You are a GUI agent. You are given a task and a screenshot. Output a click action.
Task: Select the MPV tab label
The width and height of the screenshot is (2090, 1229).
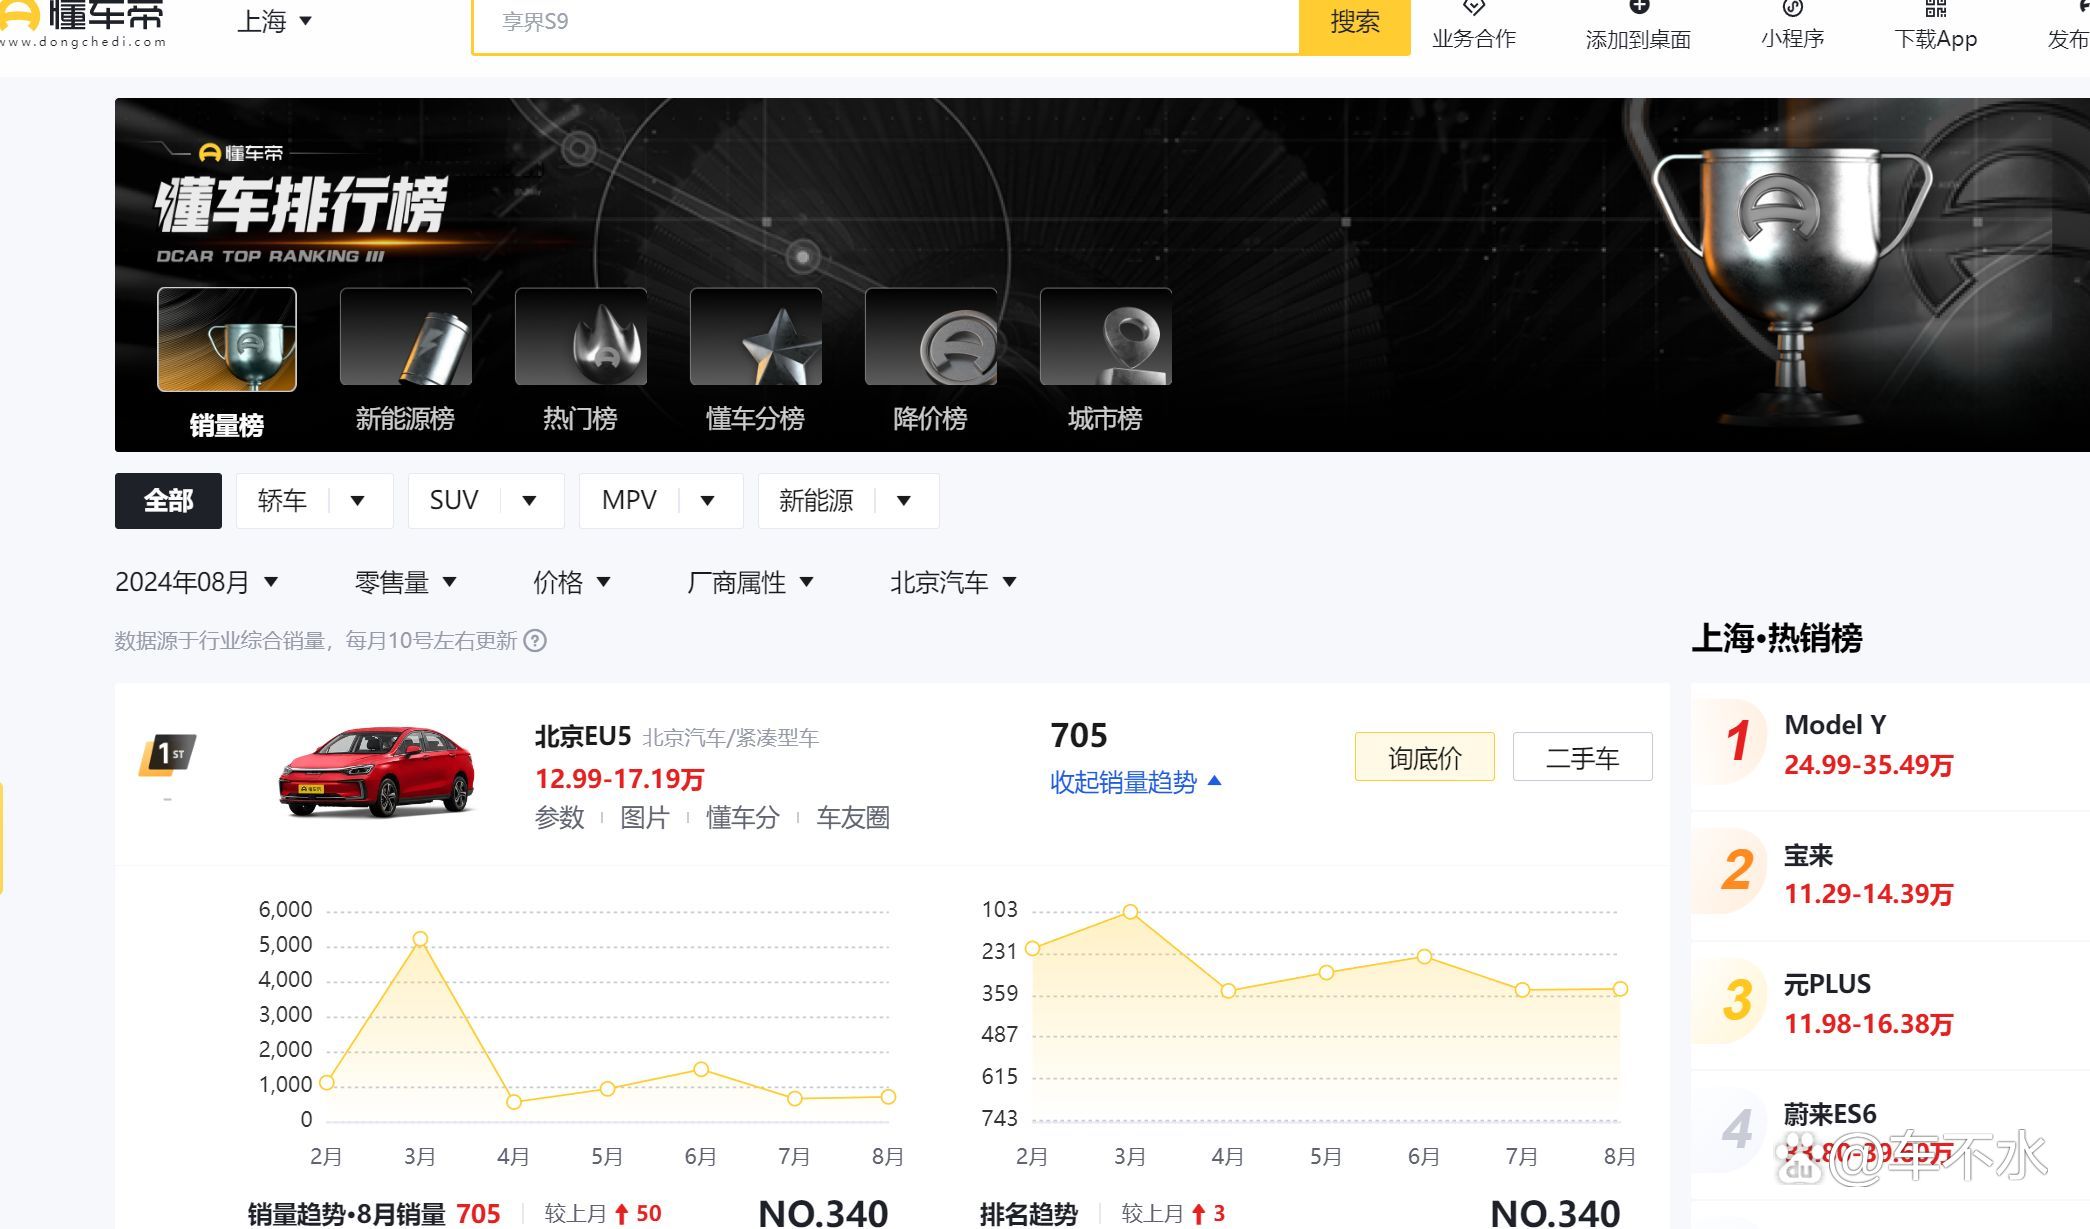[629, 501]
